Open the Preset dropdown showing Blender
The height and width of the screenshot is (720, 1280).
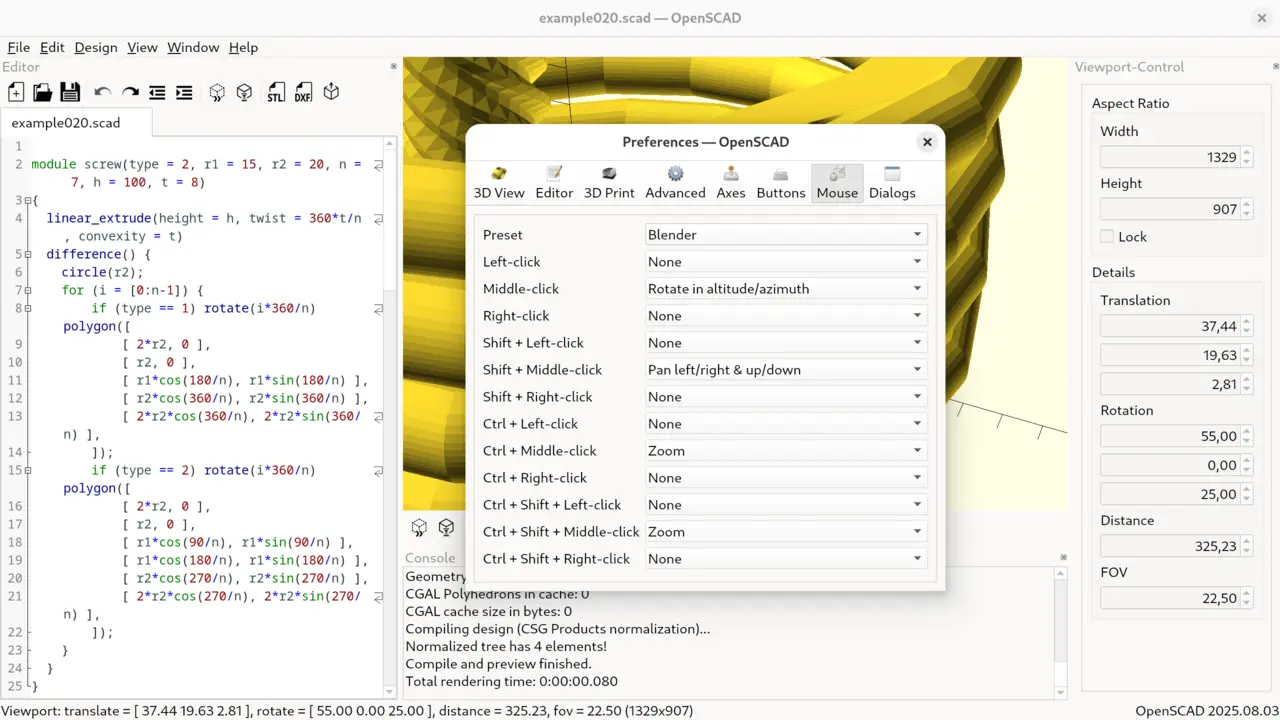[x=786, y=235]
